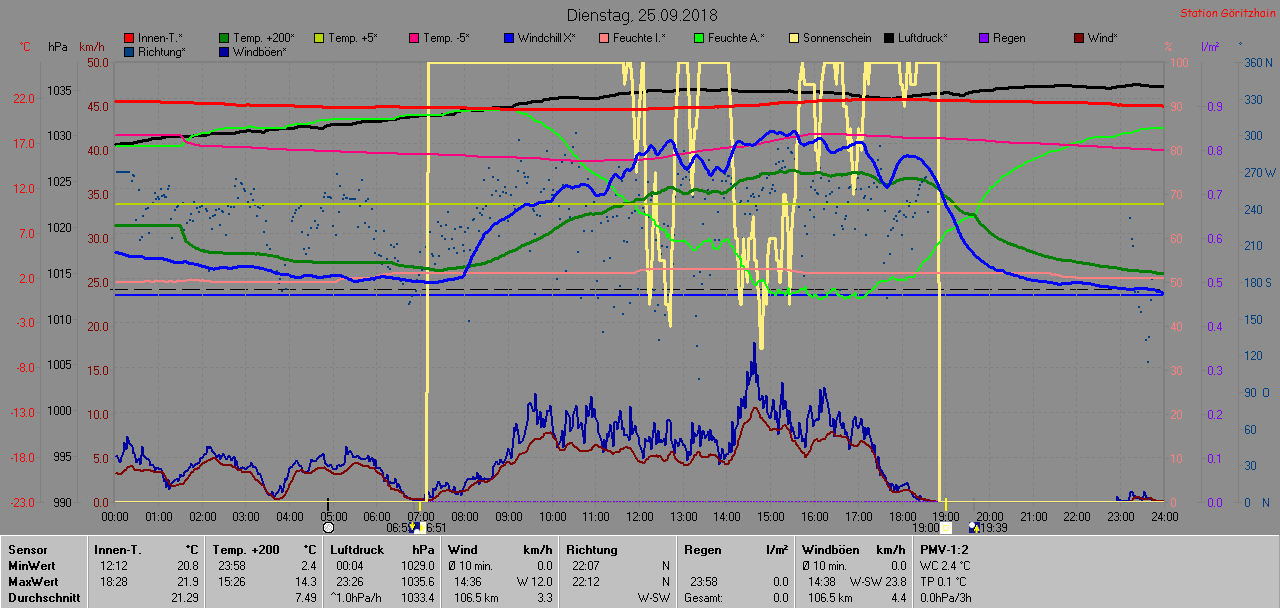
Task: Click the 15:26 maximum temperature time
Action: pos(231,581)
